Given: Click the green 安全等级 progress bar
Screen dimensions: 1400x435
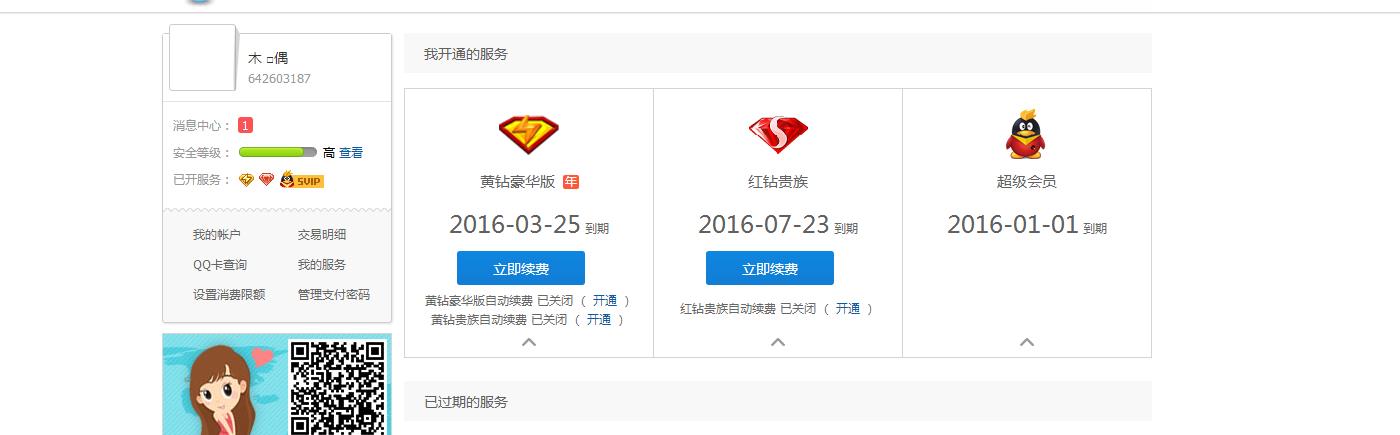Looking at the screenshot, I should pyautogui.click(x=278, y=153).
